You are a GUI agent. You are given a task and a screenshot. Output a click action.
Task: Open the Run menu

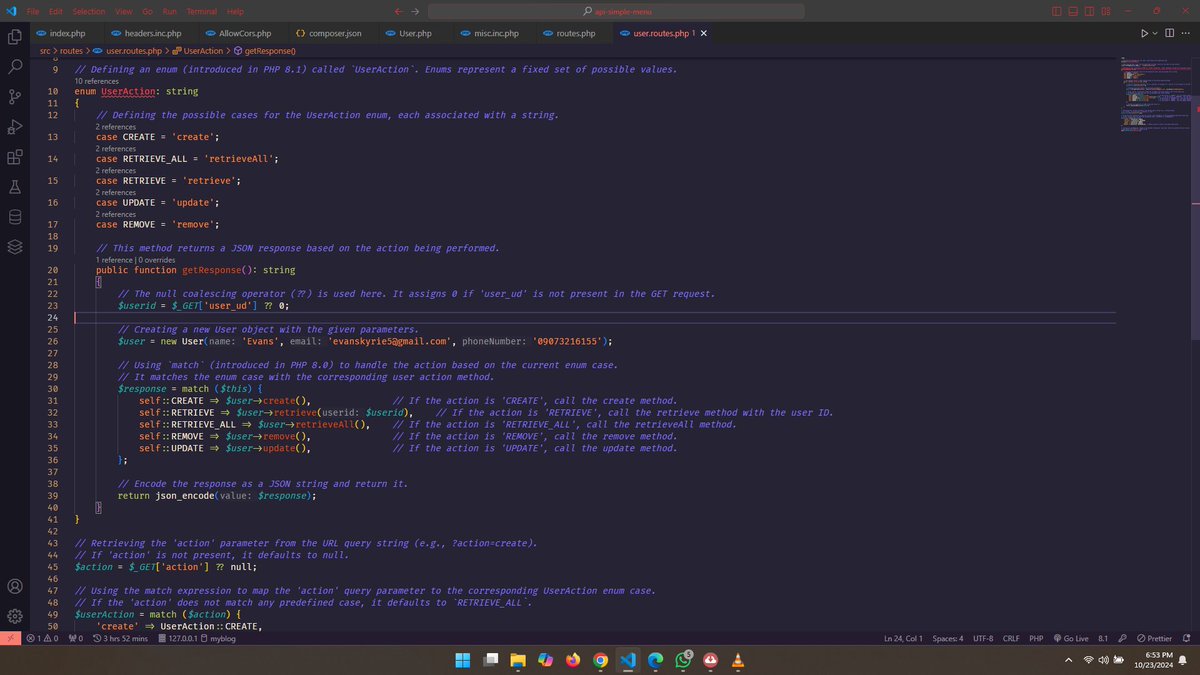coord(170,10)
